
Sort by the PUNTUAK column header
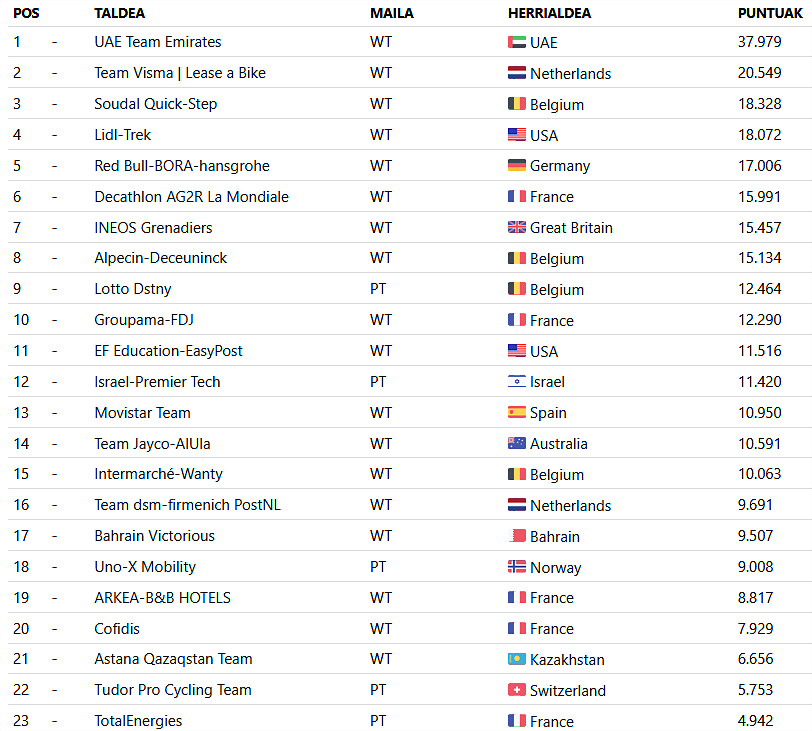[770, 13]
